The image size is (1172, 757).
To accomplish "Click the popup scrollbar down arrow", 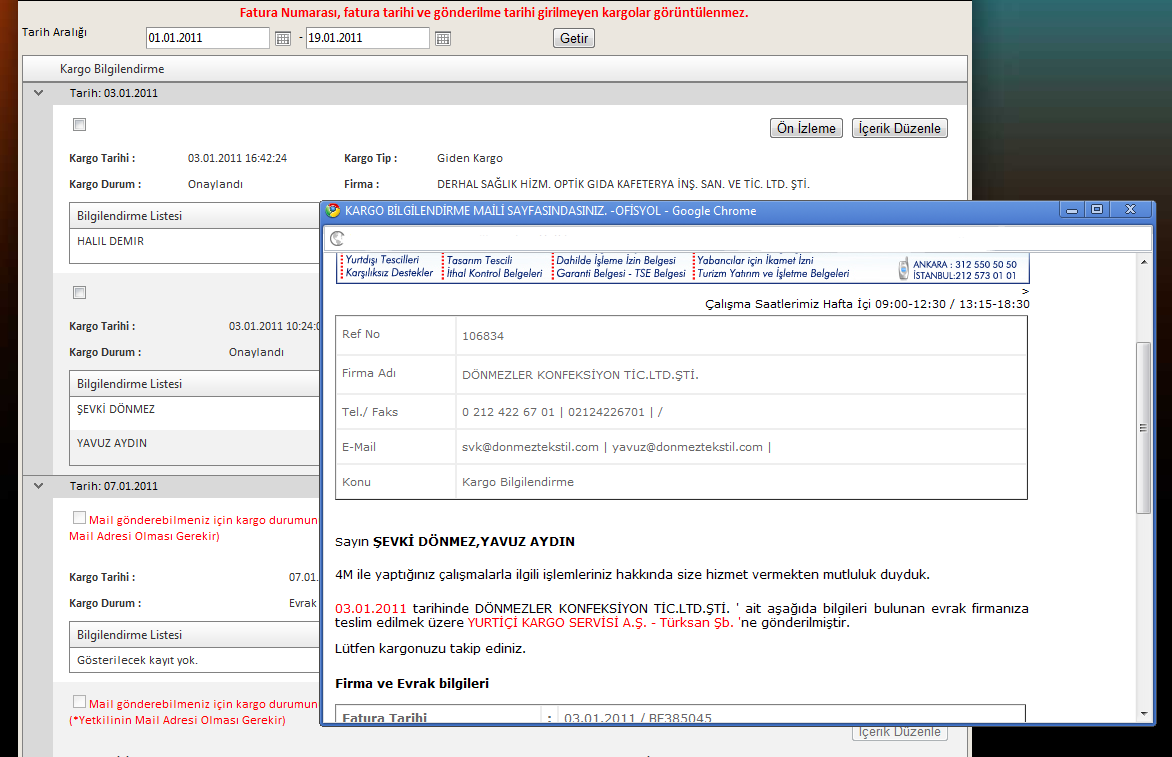I will click(1143, 713).
